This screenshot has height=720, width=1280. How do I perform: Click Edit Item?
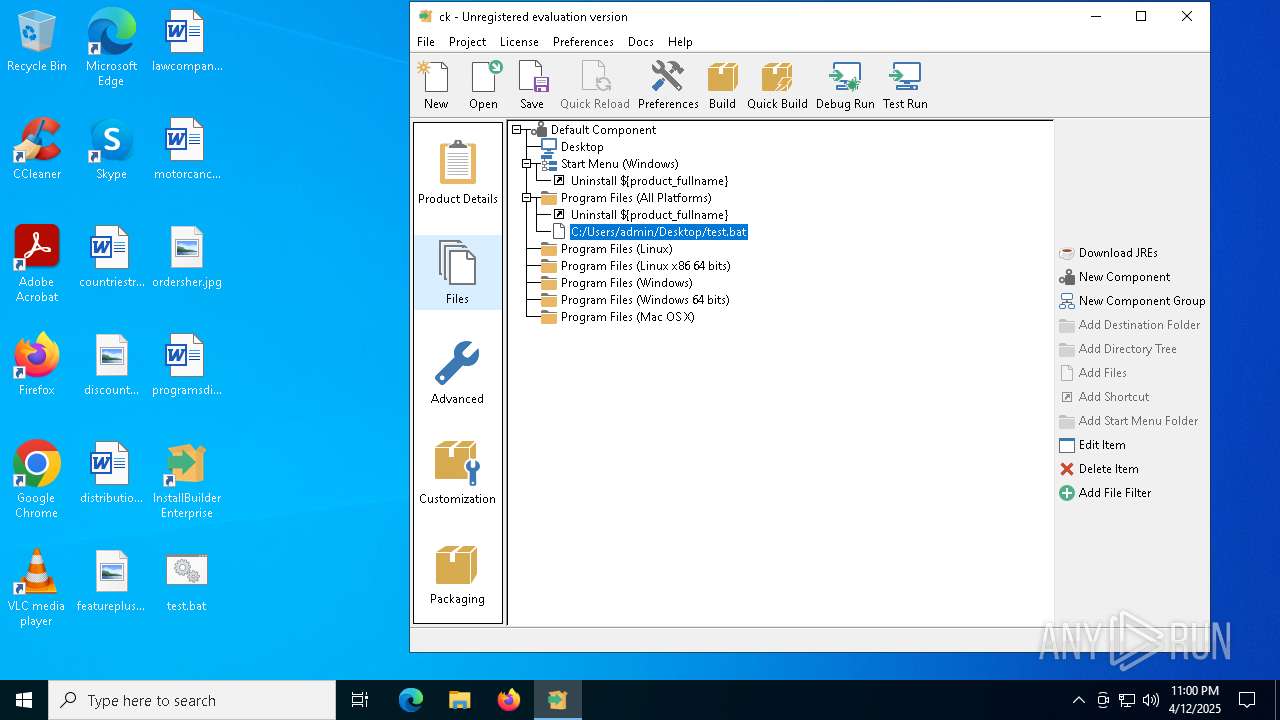[1092, 445]
